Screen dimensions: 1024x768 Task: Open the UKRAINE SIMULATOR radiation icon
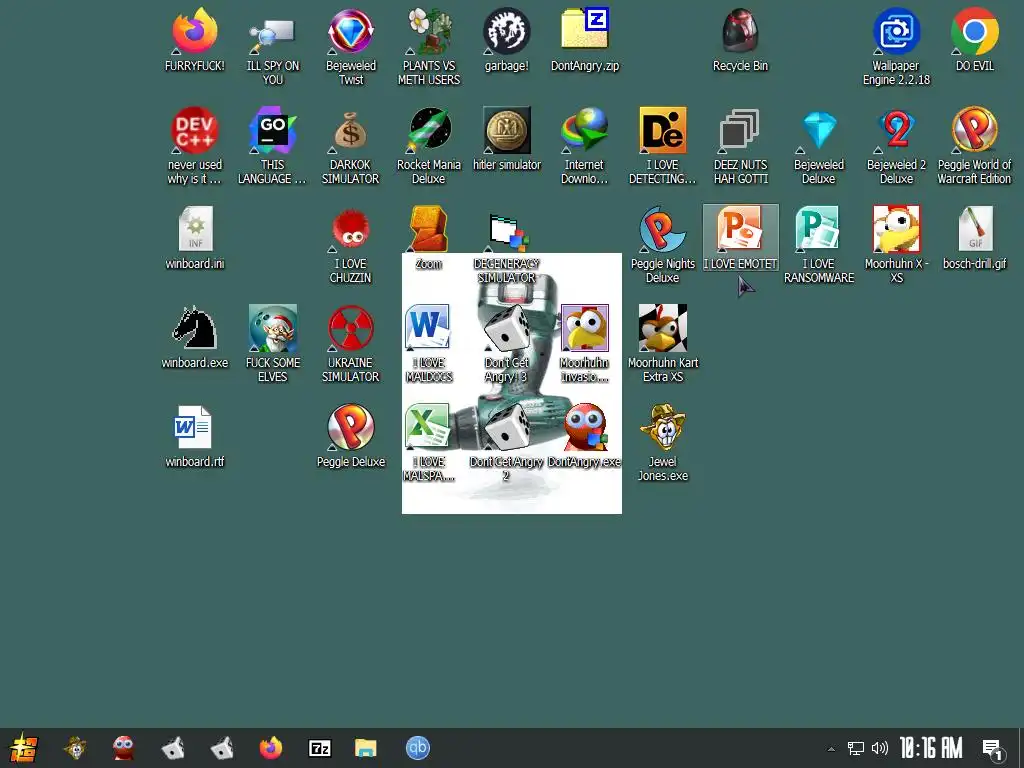(351, 344)
